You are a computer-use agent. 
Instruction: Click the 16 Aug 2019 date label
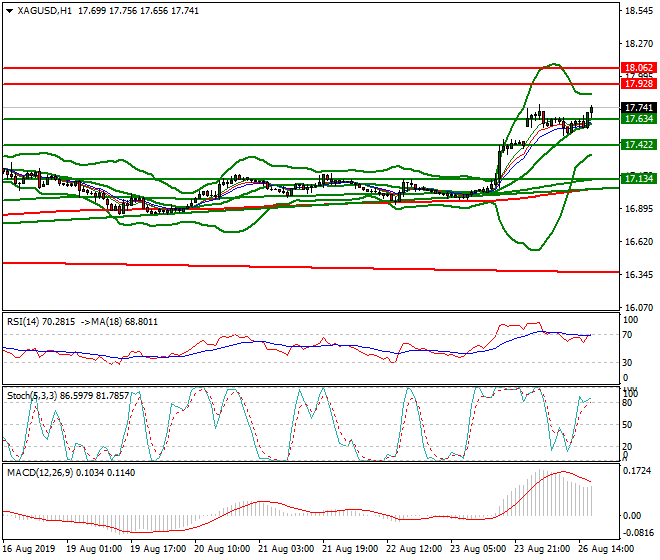(29, 550)
